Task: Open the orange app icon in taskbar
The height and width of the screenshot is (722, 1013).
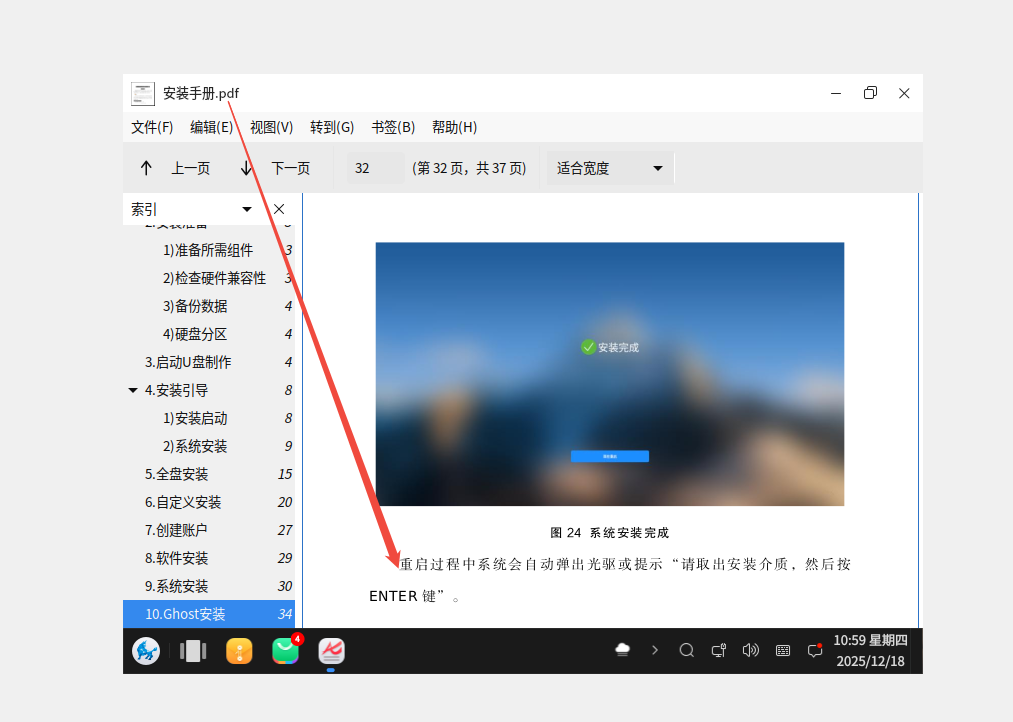Action: pyautogui.click(x=239, y=651)
